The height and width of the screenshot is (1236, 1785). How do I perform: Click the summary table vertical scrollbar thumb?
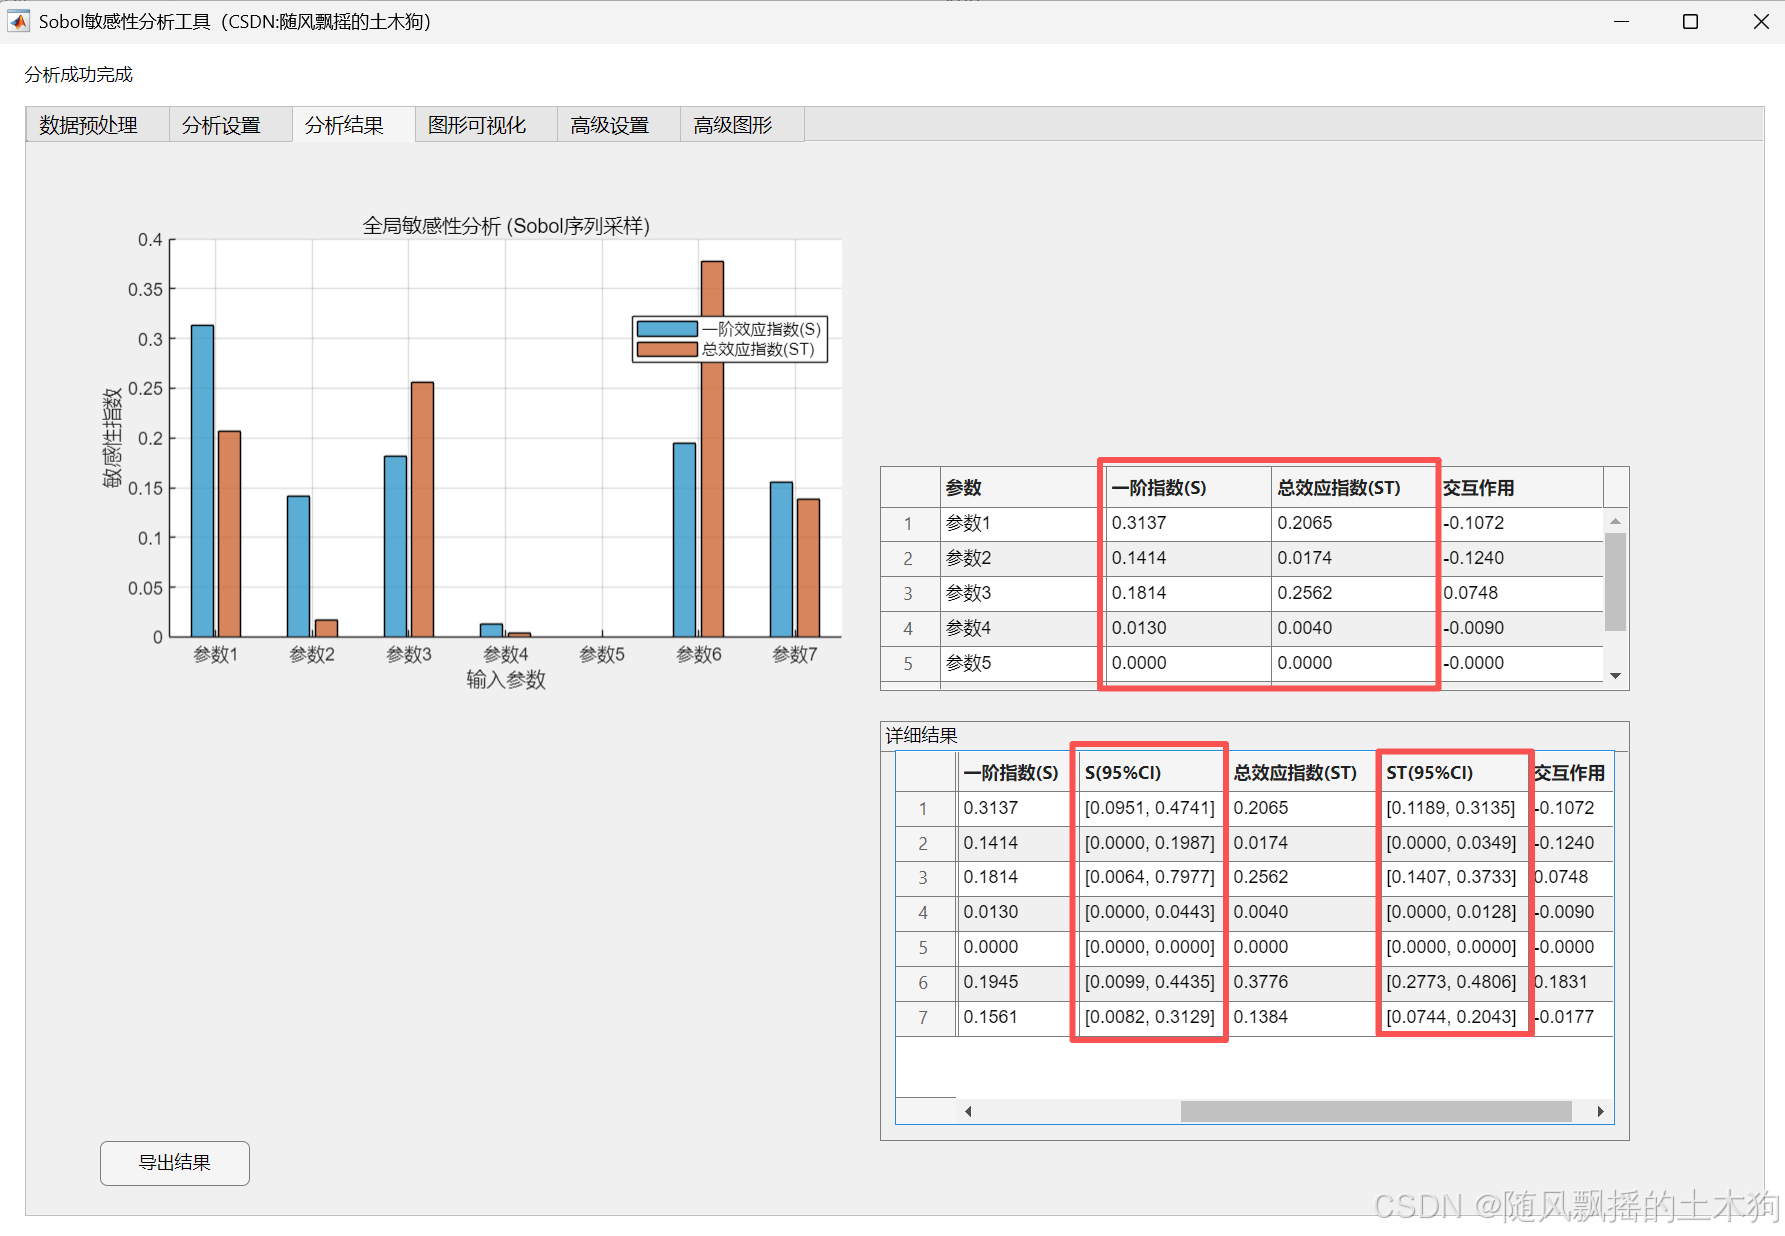click(1615, 582)
